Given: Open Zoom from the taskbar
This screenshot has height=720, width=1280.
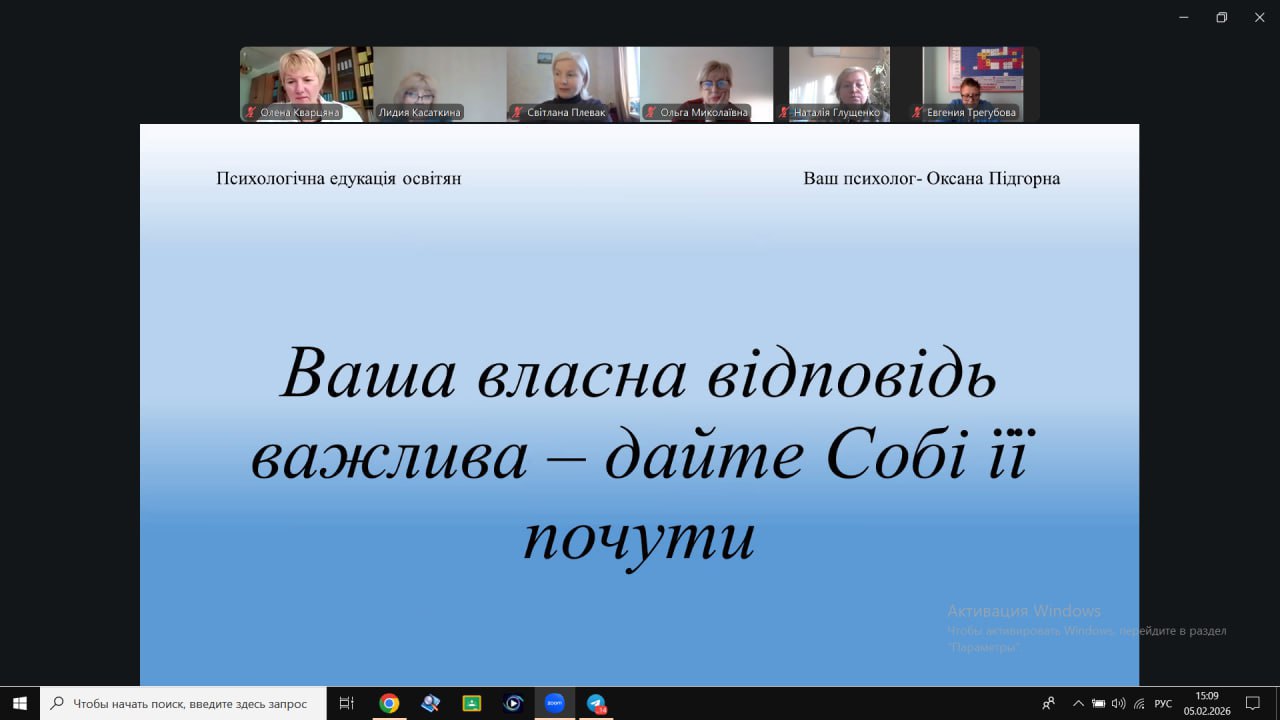Looking at the screenshot, I should pyautogui.click(x=554, y=703).
